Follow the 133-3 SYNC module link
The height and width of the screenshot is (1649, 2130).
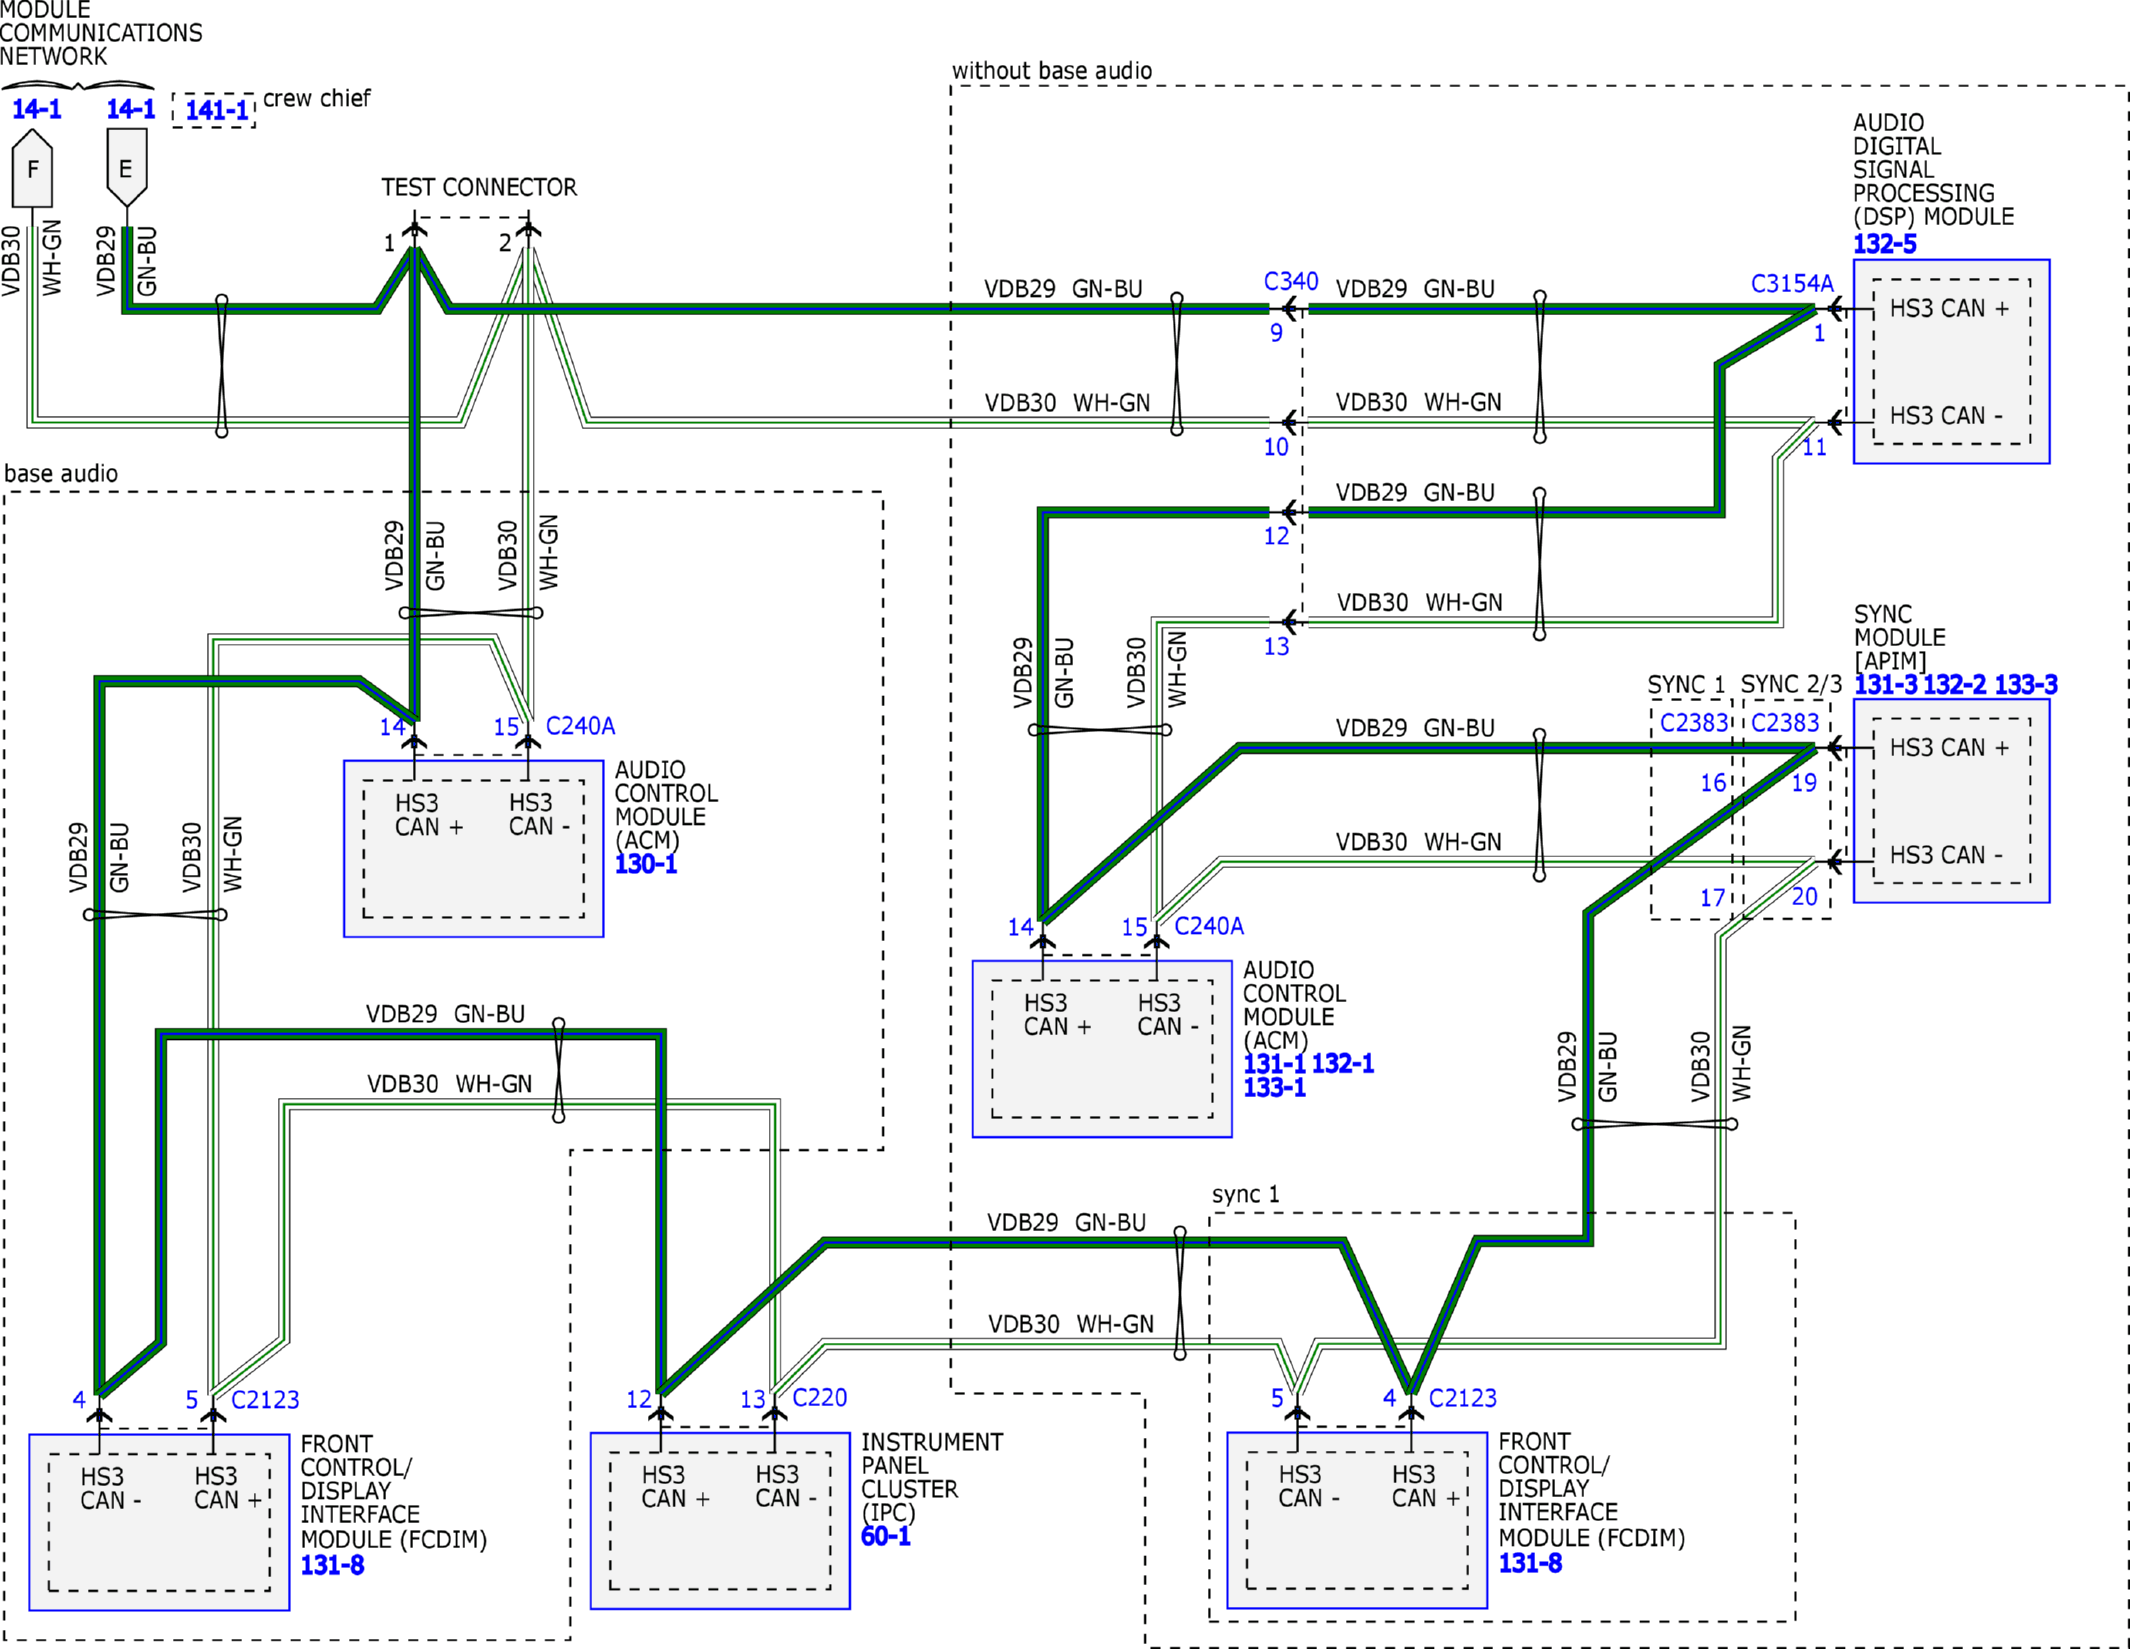pyautogui.click(x=2025, y=685)
